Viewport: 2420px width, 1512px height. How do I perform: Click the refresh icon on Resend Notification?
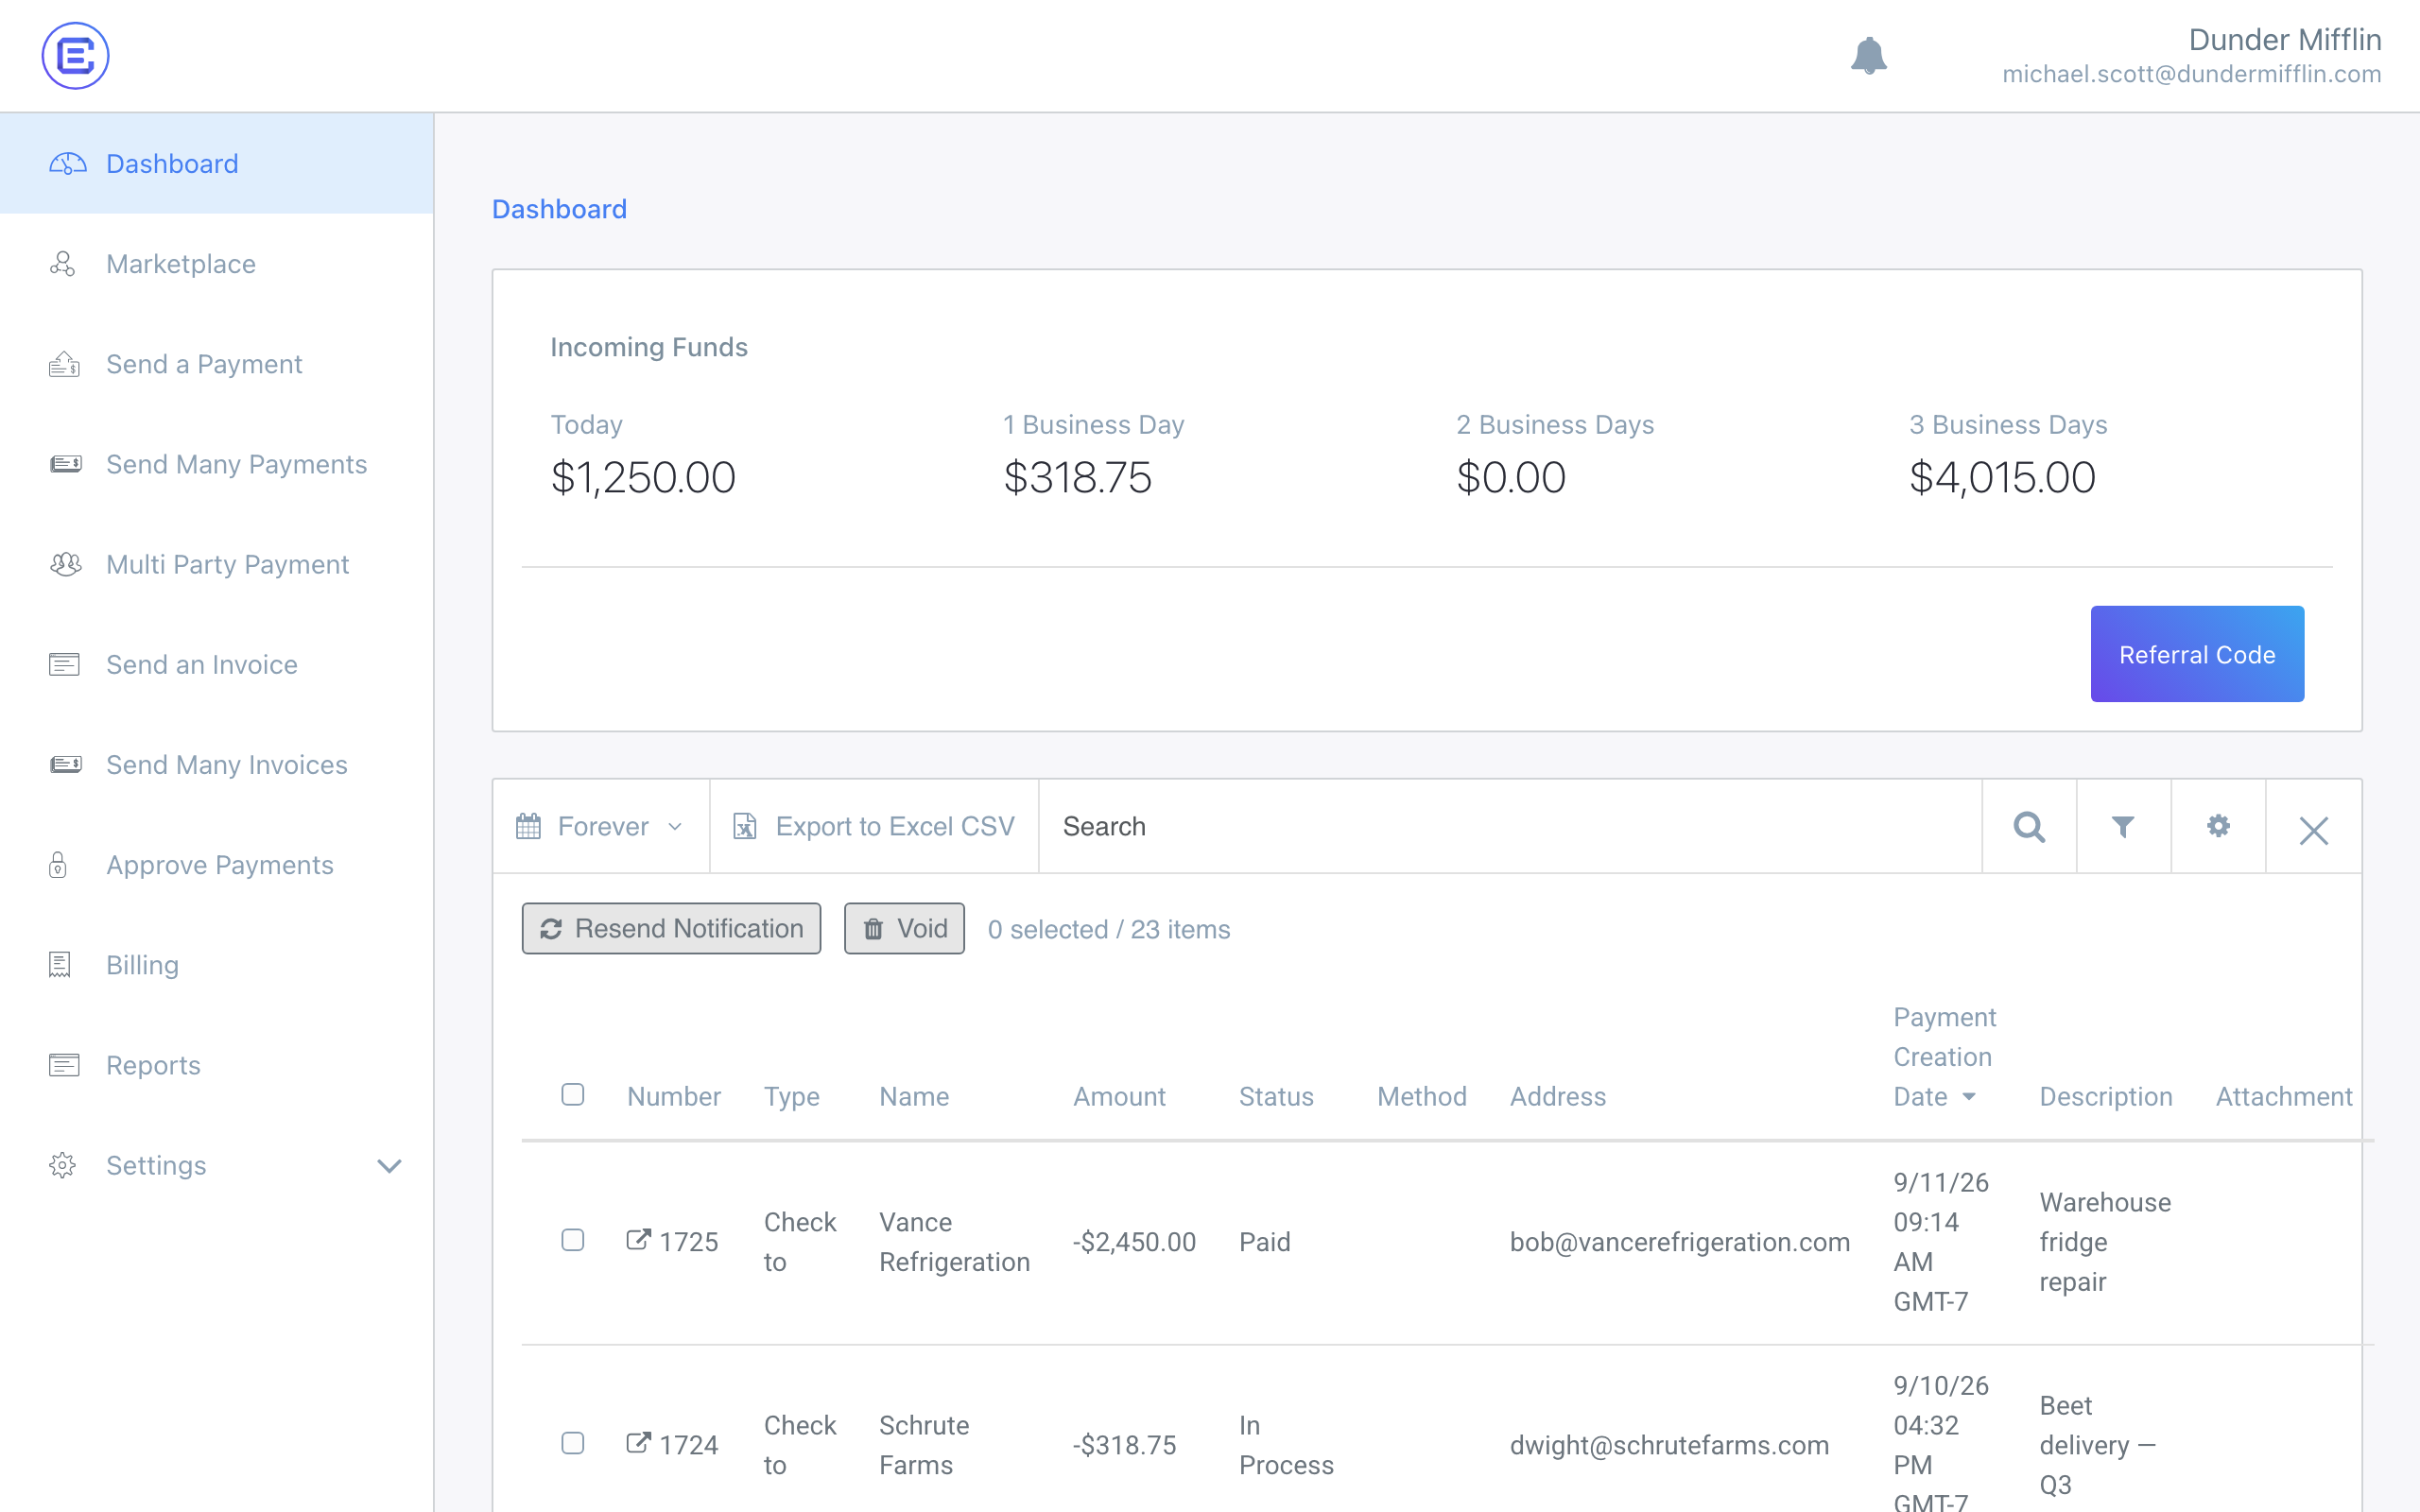(551, 929)
